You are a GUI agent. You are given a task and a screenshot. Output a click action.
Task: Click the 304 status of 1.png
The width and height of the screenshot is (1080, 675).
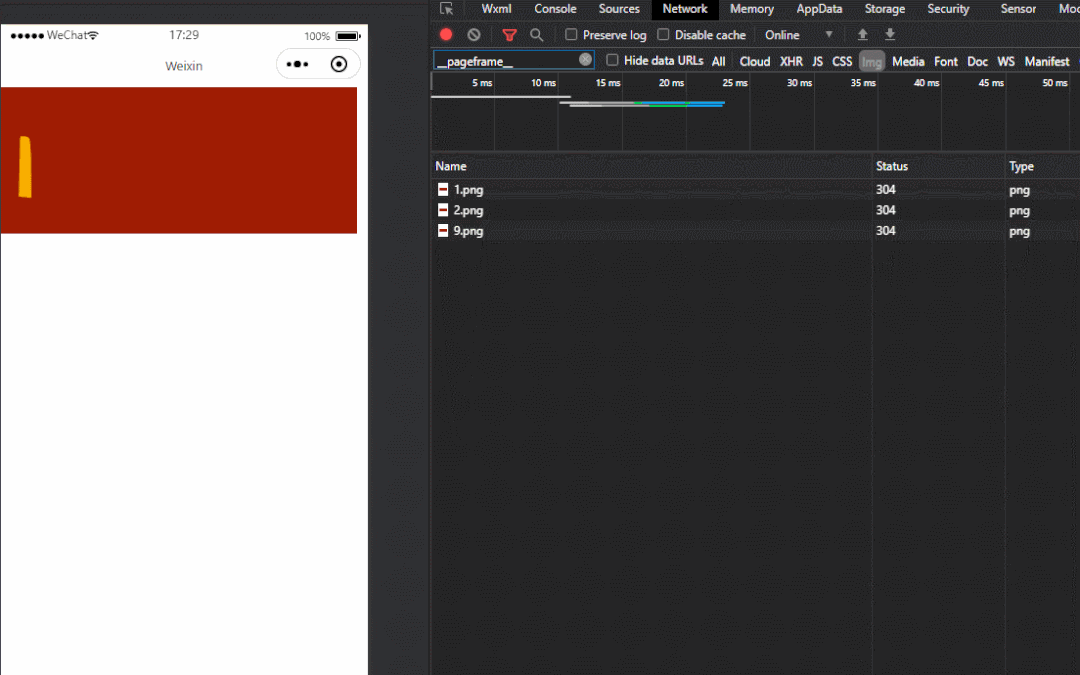[886, 189]
